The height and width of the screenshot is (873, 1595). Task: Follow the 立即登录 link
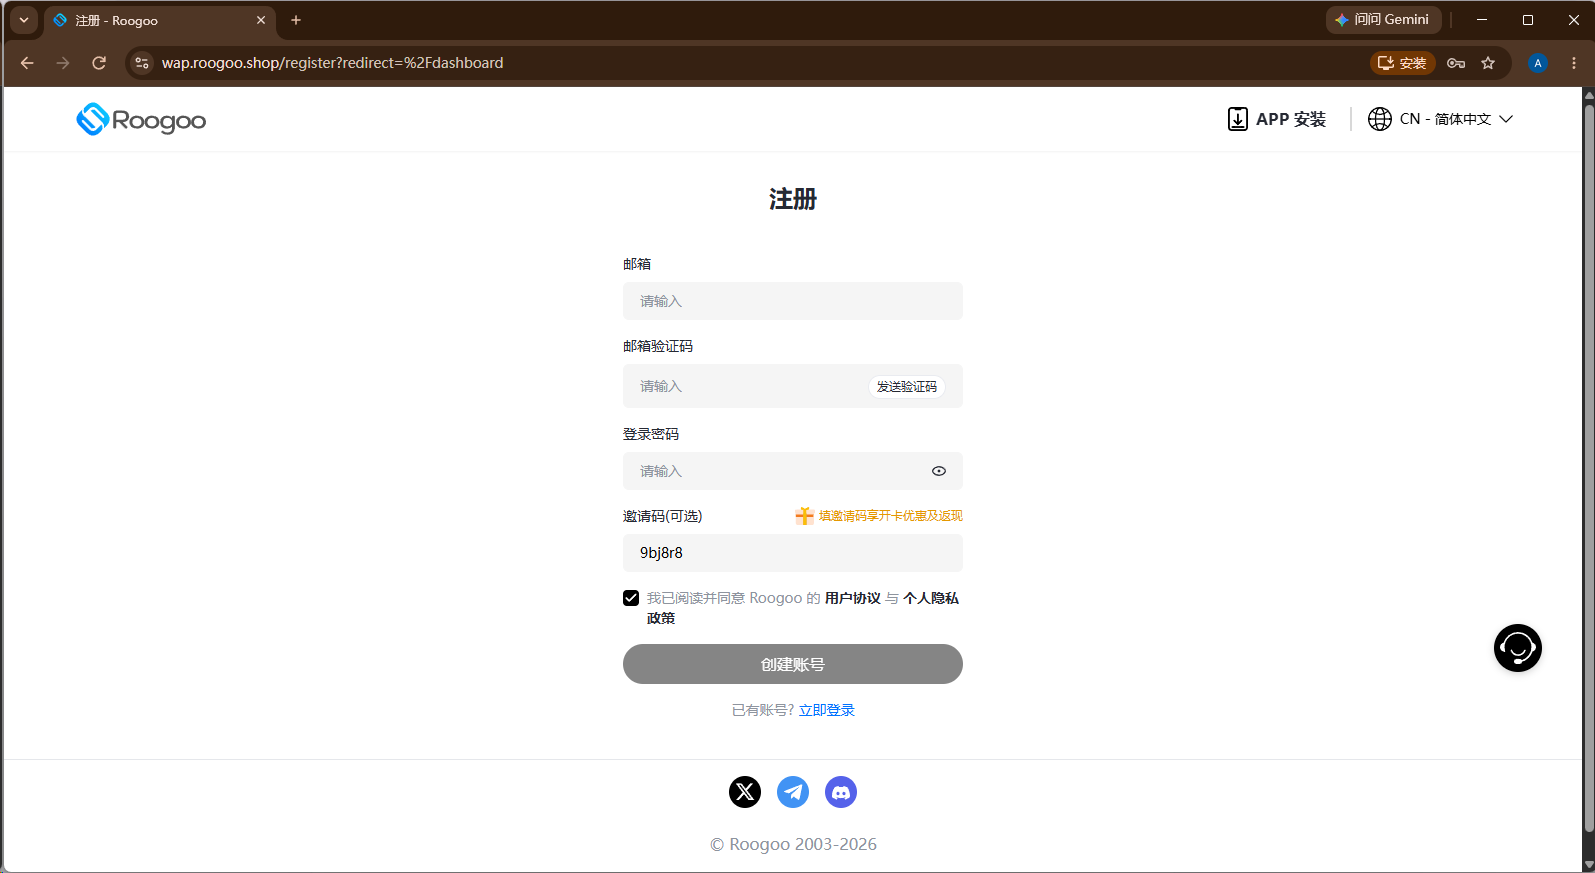coord(827,710)
